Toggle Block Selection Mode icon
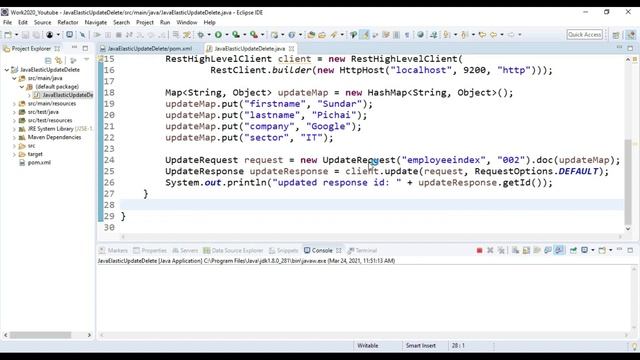The height and width of the screenshot is (360, 640). click(396, 35)
